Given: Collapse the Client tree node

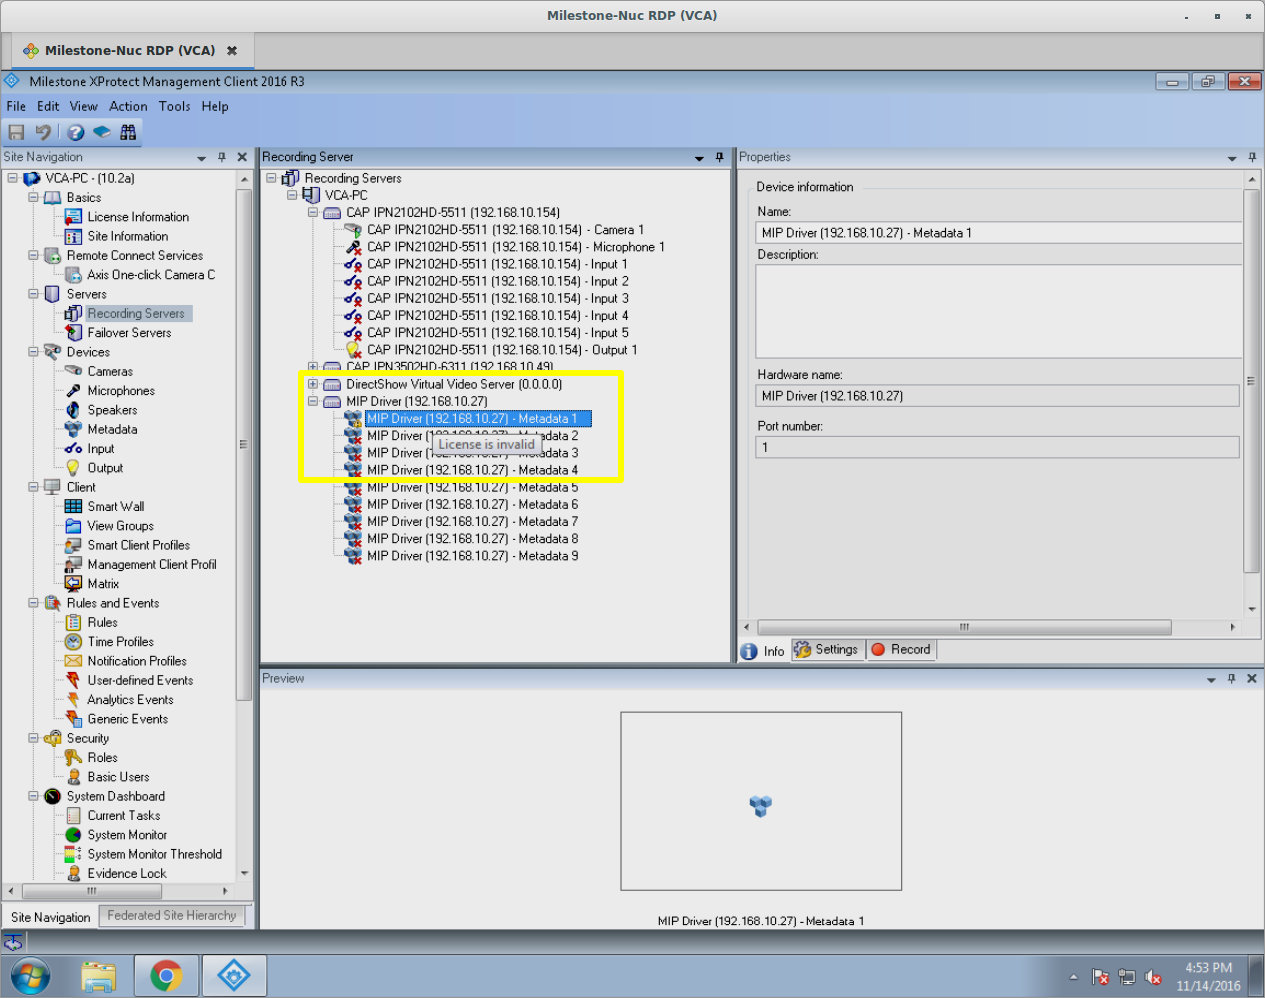Looking at the screenshot, I should [33, 487].
